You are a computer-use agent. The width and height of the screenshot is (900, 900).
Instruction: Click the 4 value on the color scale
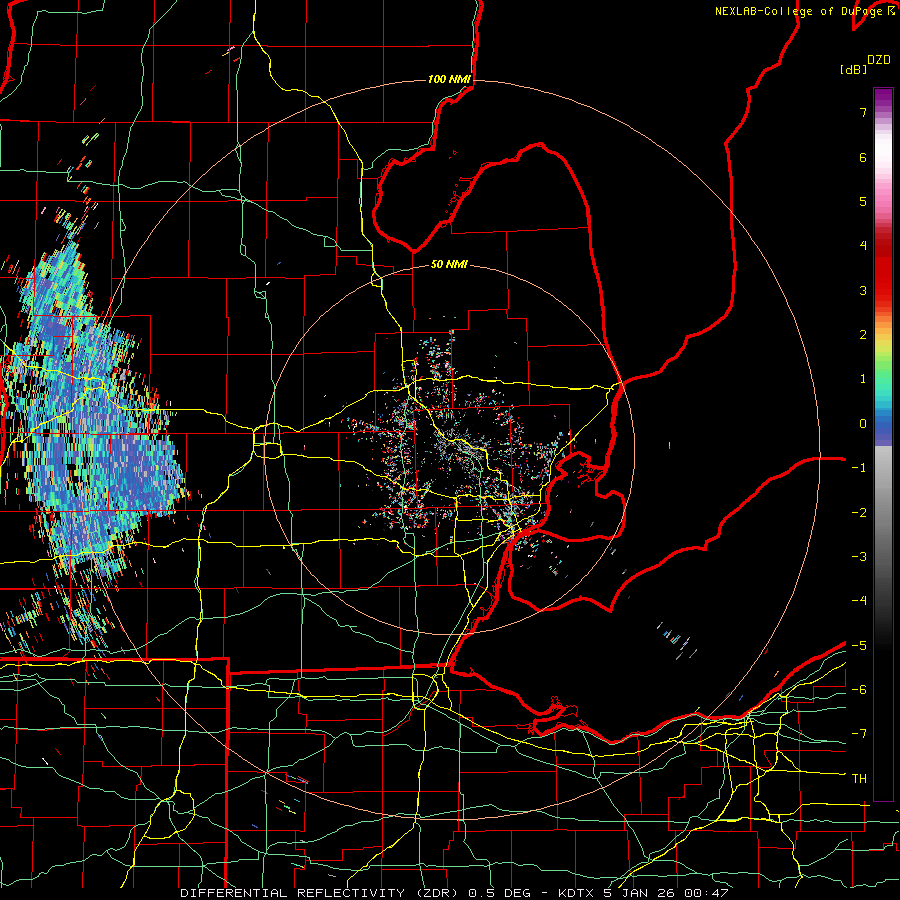(863, 246)
